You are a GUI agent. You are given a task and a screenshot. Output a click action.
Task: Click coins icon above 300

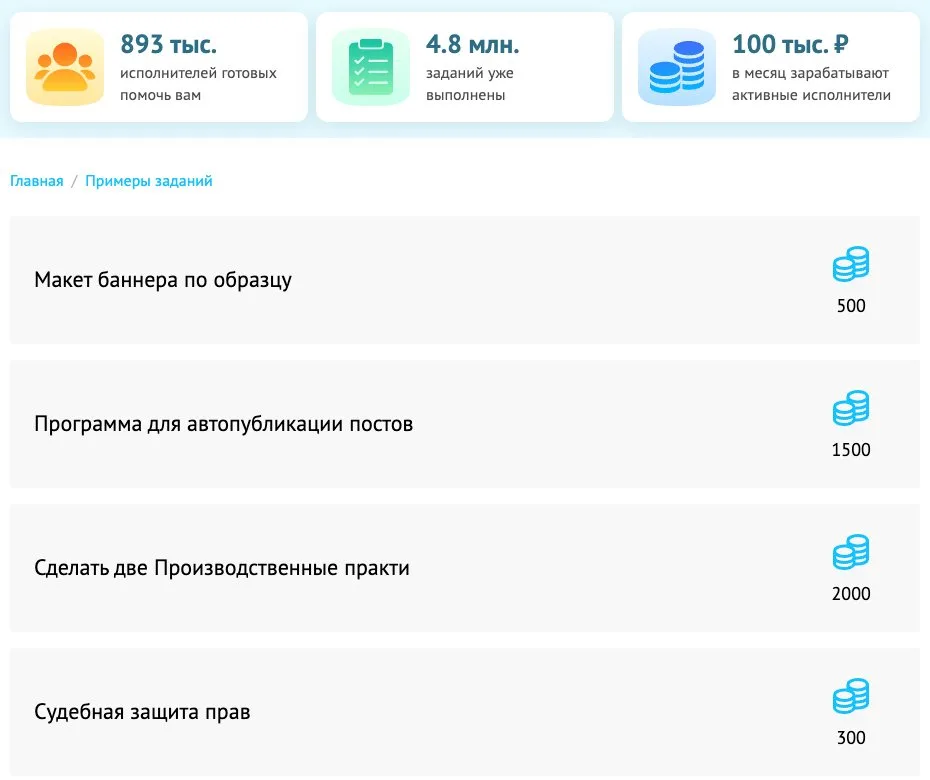click(851, 696)
